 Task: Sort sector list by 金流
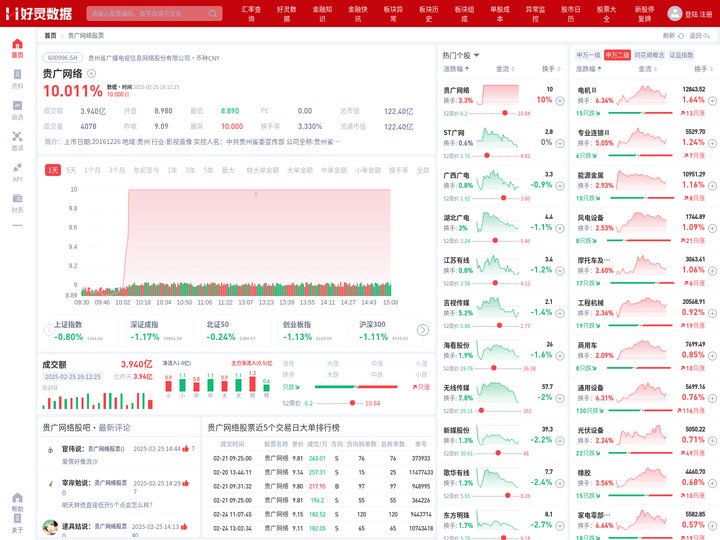(647, 69)
